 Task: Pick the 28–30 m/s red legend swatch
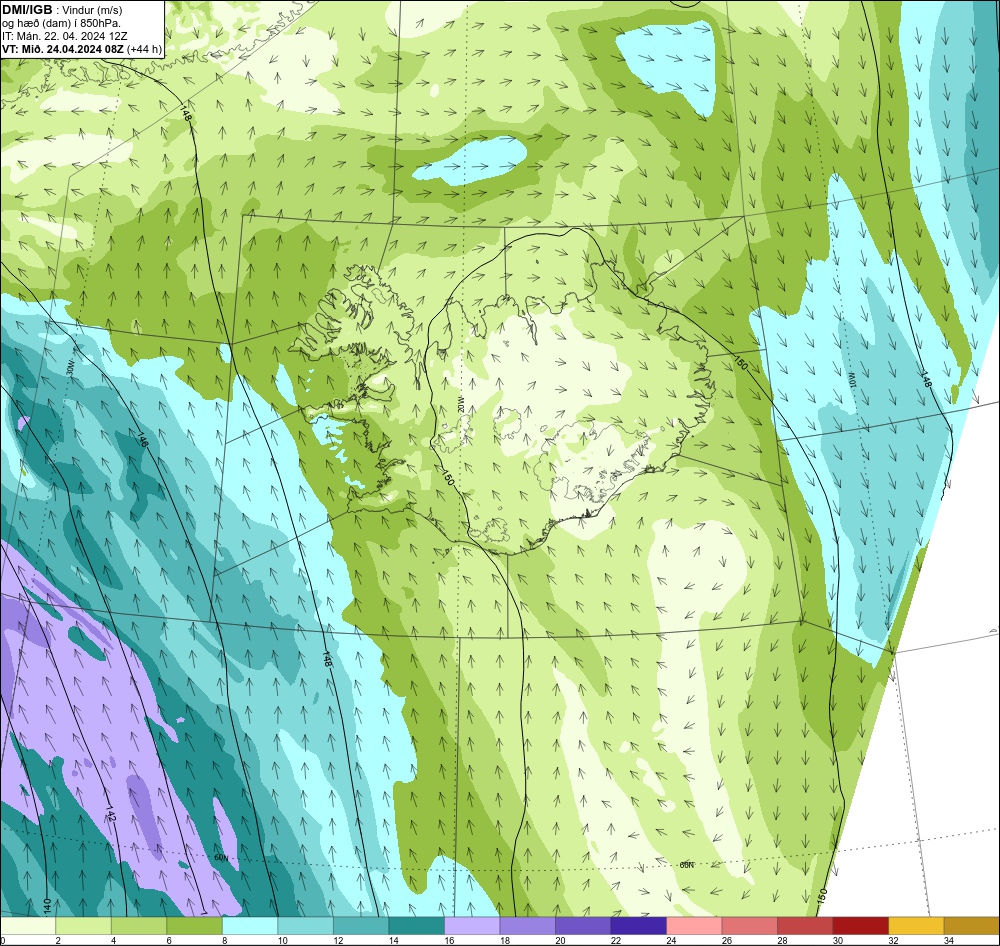(805, 926)
